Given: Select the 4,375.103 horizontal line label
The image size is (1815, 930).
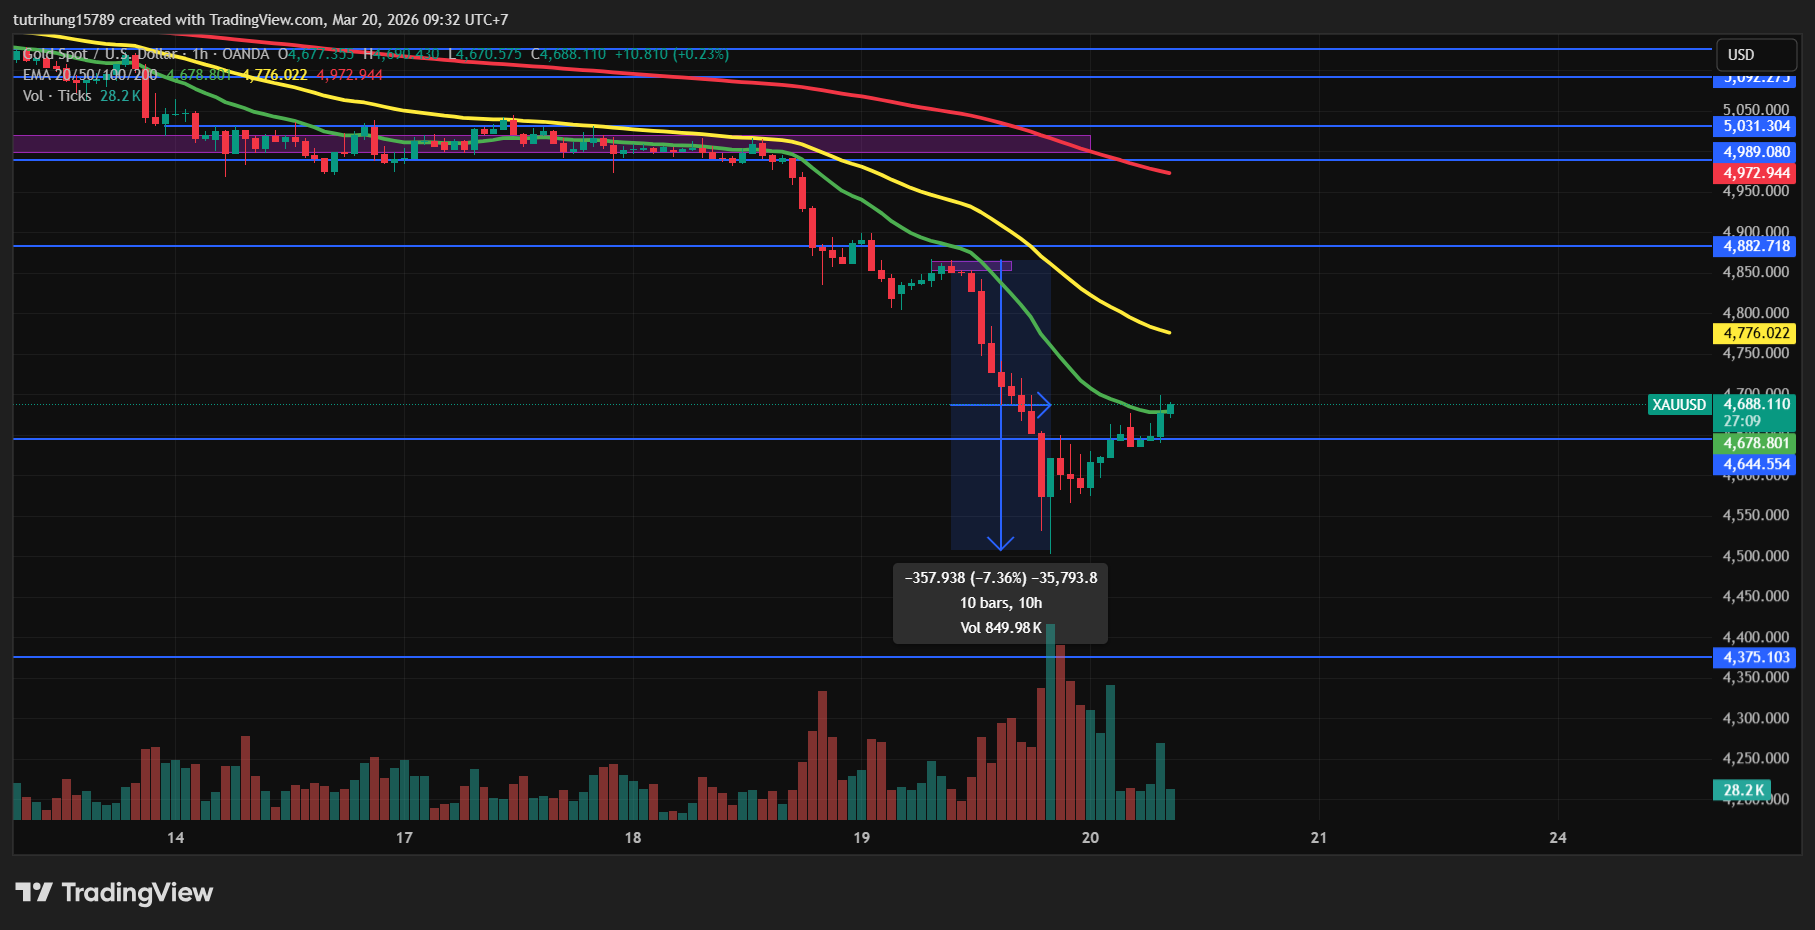Looking at the screenshot, I should 1756,657.
